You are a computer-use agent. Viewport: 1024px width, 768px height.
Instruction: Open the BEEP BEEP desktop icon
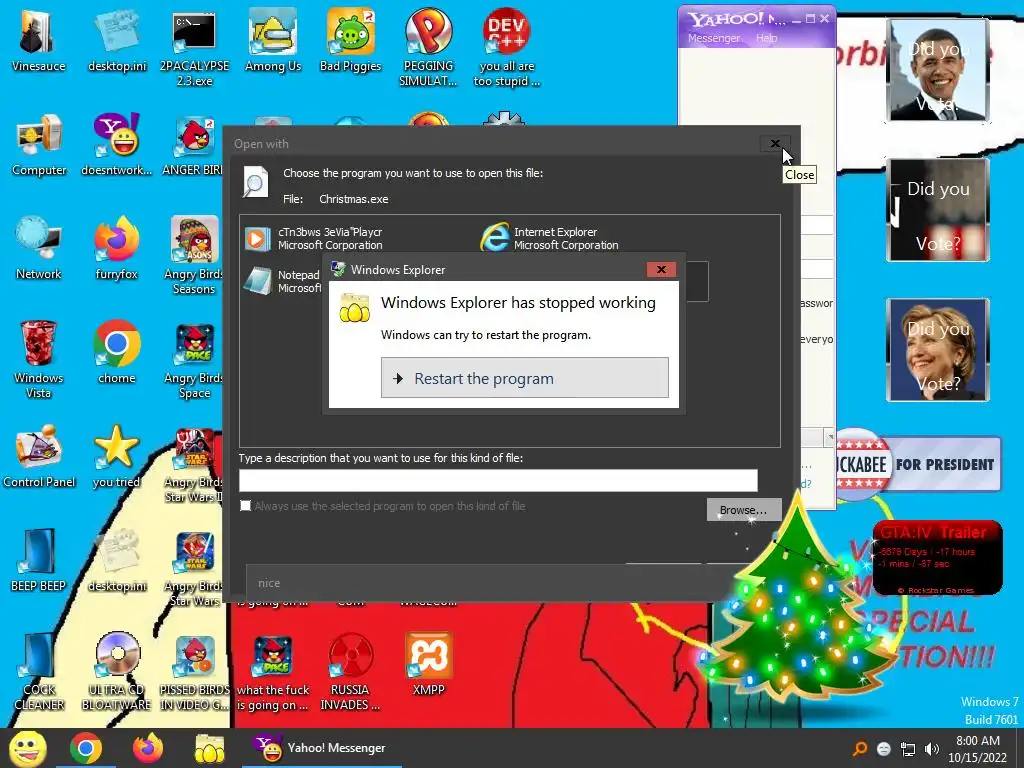click(x=38, y=560)
